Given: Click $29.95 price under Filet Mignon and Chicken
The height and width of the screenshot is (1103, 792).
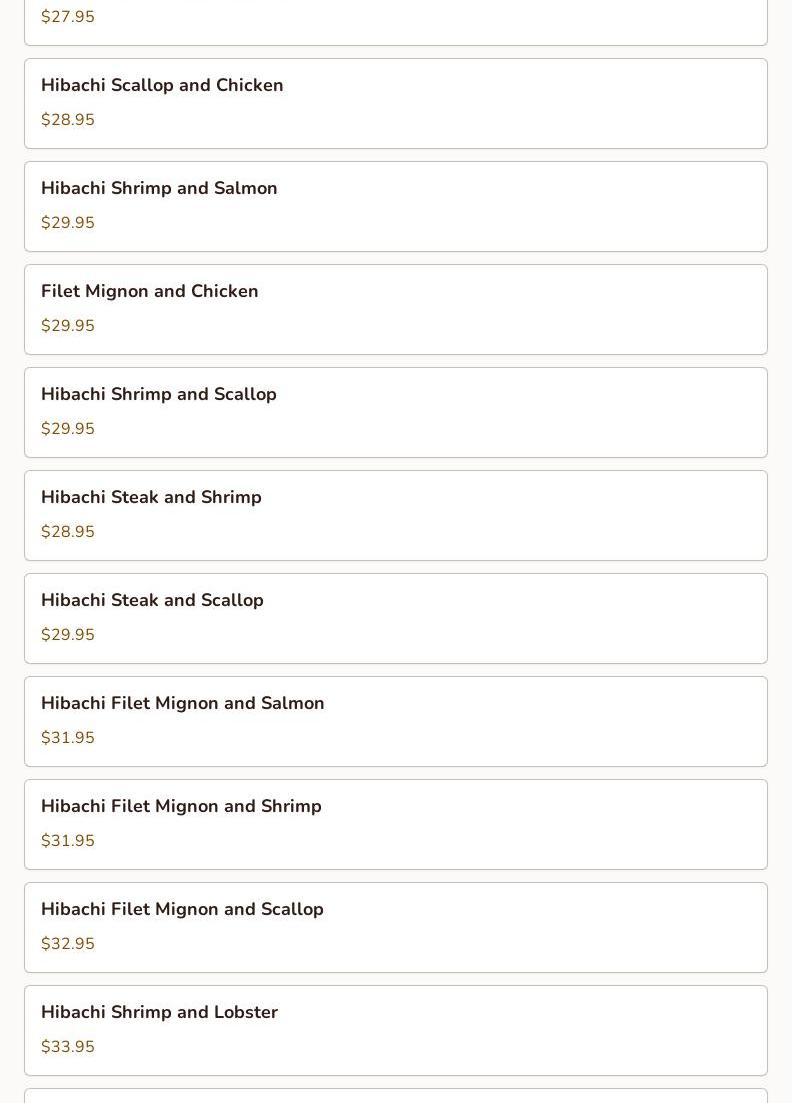Looking at the screenshot, I should [68, 326].
